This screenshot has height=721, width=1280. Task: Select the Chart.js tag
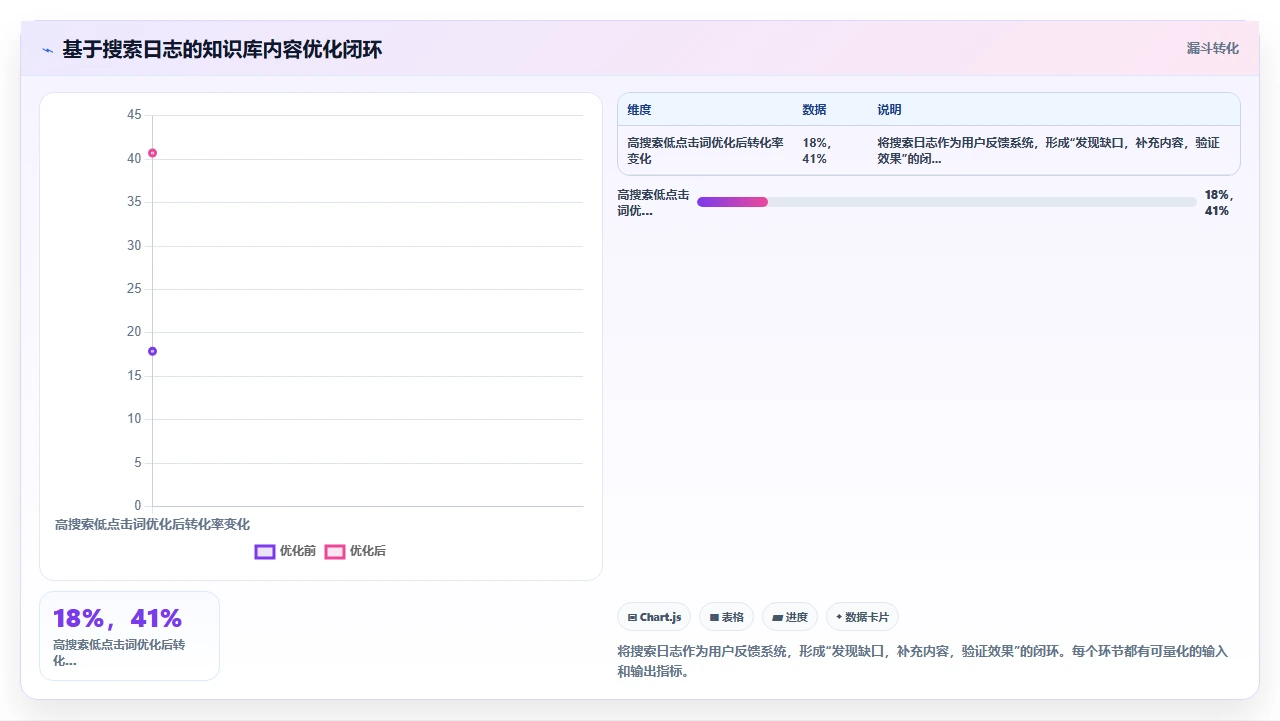click(x=654, y=617)
